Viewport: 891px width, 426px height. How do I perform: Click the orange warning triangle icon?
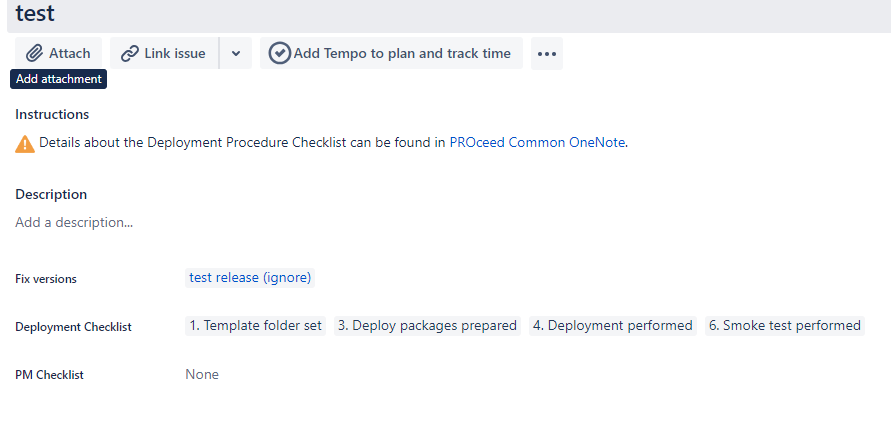tap(24, 144)
